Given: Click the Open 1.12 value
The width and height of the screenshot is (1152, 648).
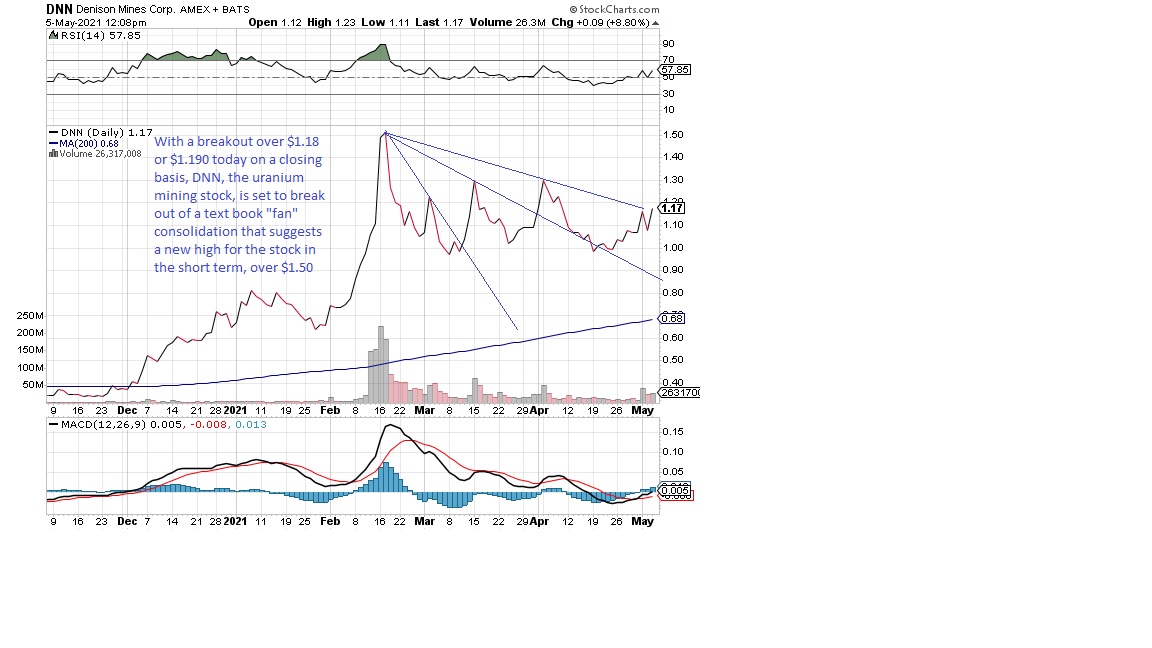Looking at the screenshot, I should click(275, 22).
